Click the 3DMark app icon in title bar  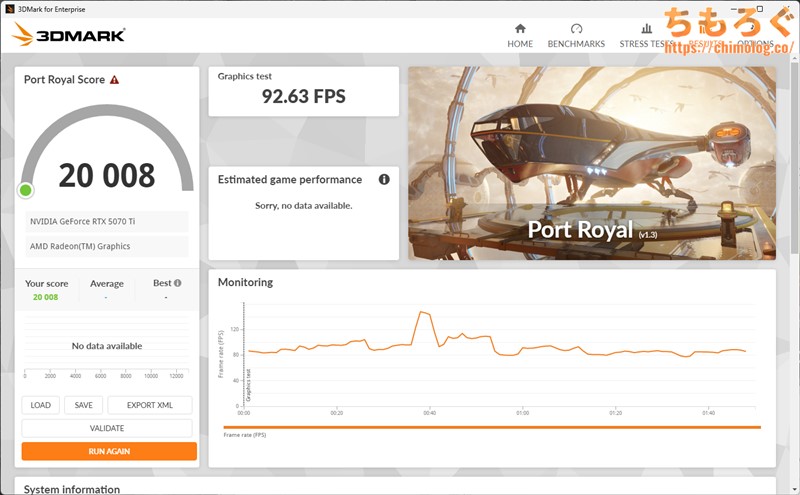point(9,9)
